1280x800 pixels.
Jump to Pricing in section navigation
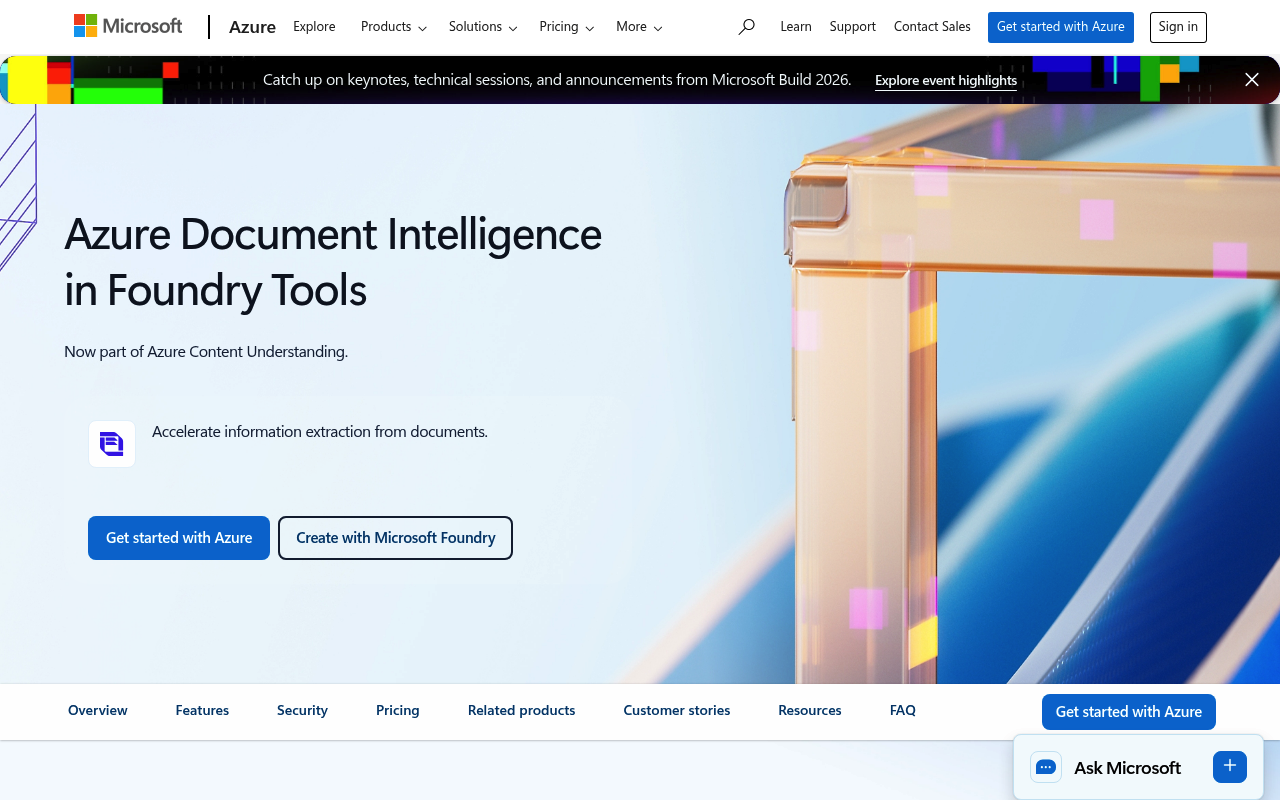pos(398,711)
